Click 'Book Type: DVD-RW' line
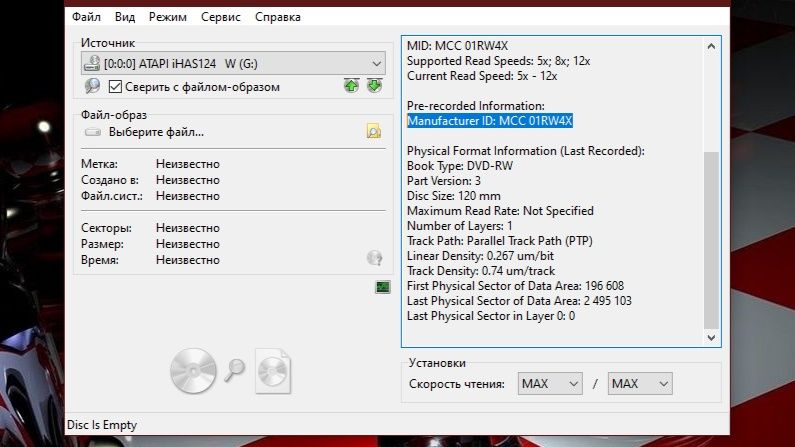 point(460,166)
